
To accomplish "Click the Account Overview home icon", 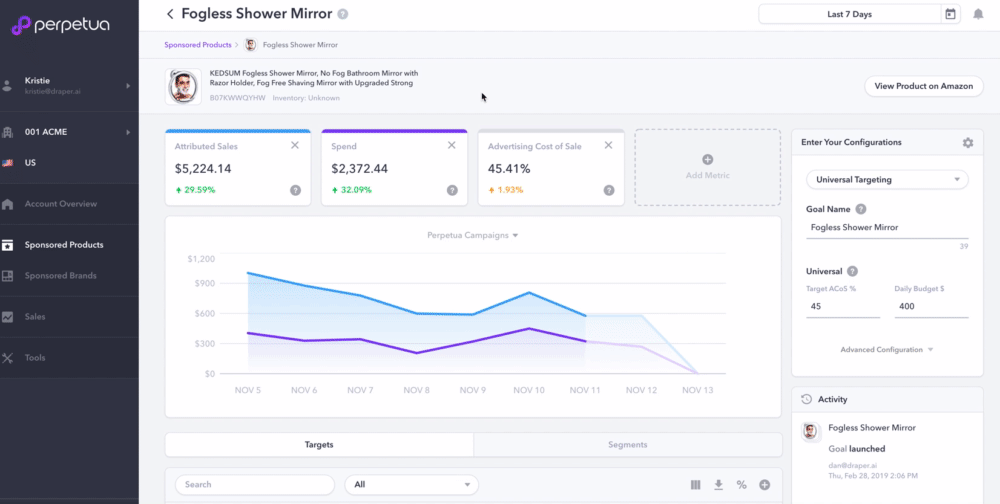I will point(8,204).
